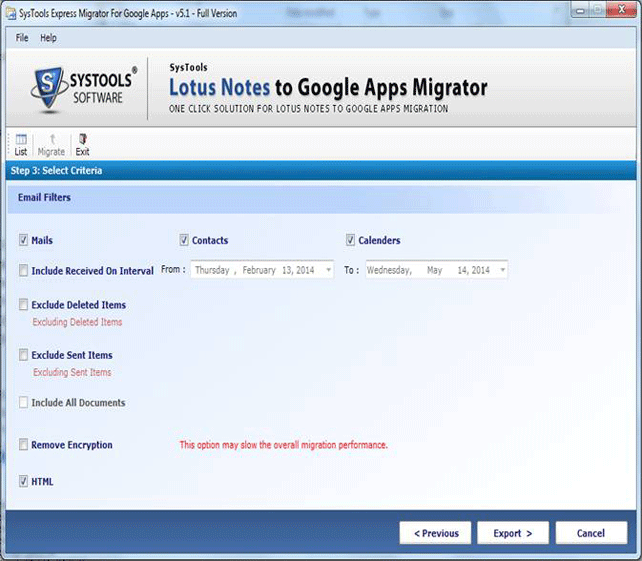Click the Email Filters heading
The height and width of the screenshot is (561, 642).
[44, 197]
